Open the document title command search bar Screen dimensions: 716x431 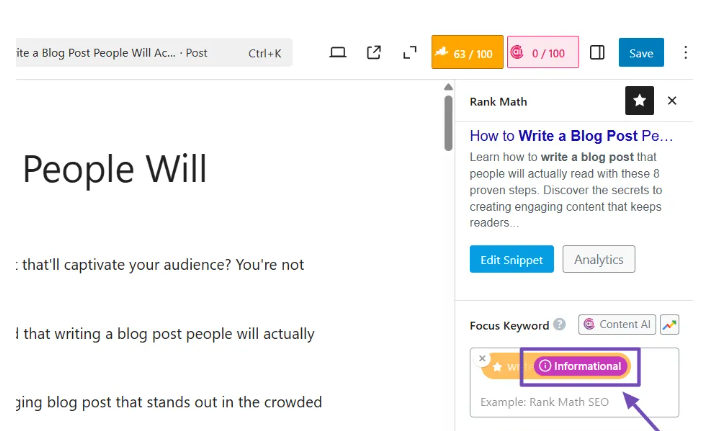150,53
